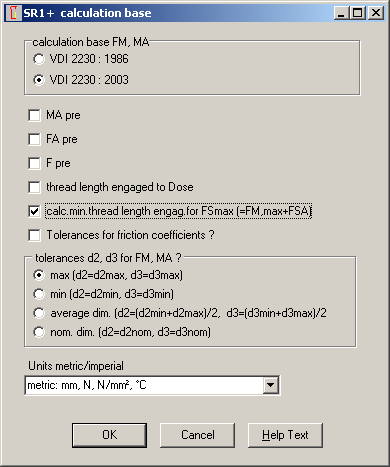
Task: Minimize the calculation base window
Action: [341, 13]
